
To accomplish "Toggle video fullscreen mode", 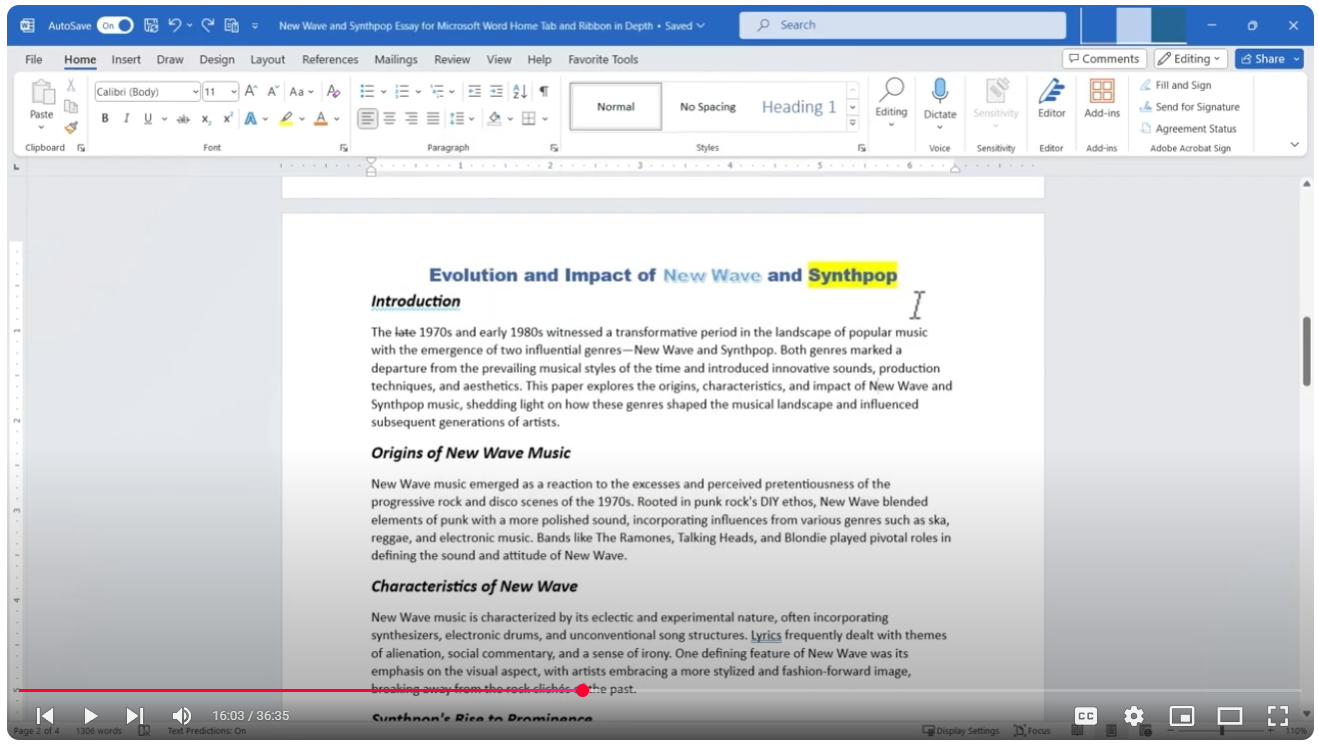I will (x=1277, y=716).
